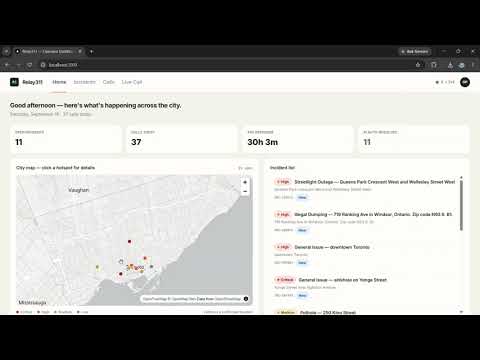
Task: Click New status tag on Illegal Dumping
Action: pos(302,230)
